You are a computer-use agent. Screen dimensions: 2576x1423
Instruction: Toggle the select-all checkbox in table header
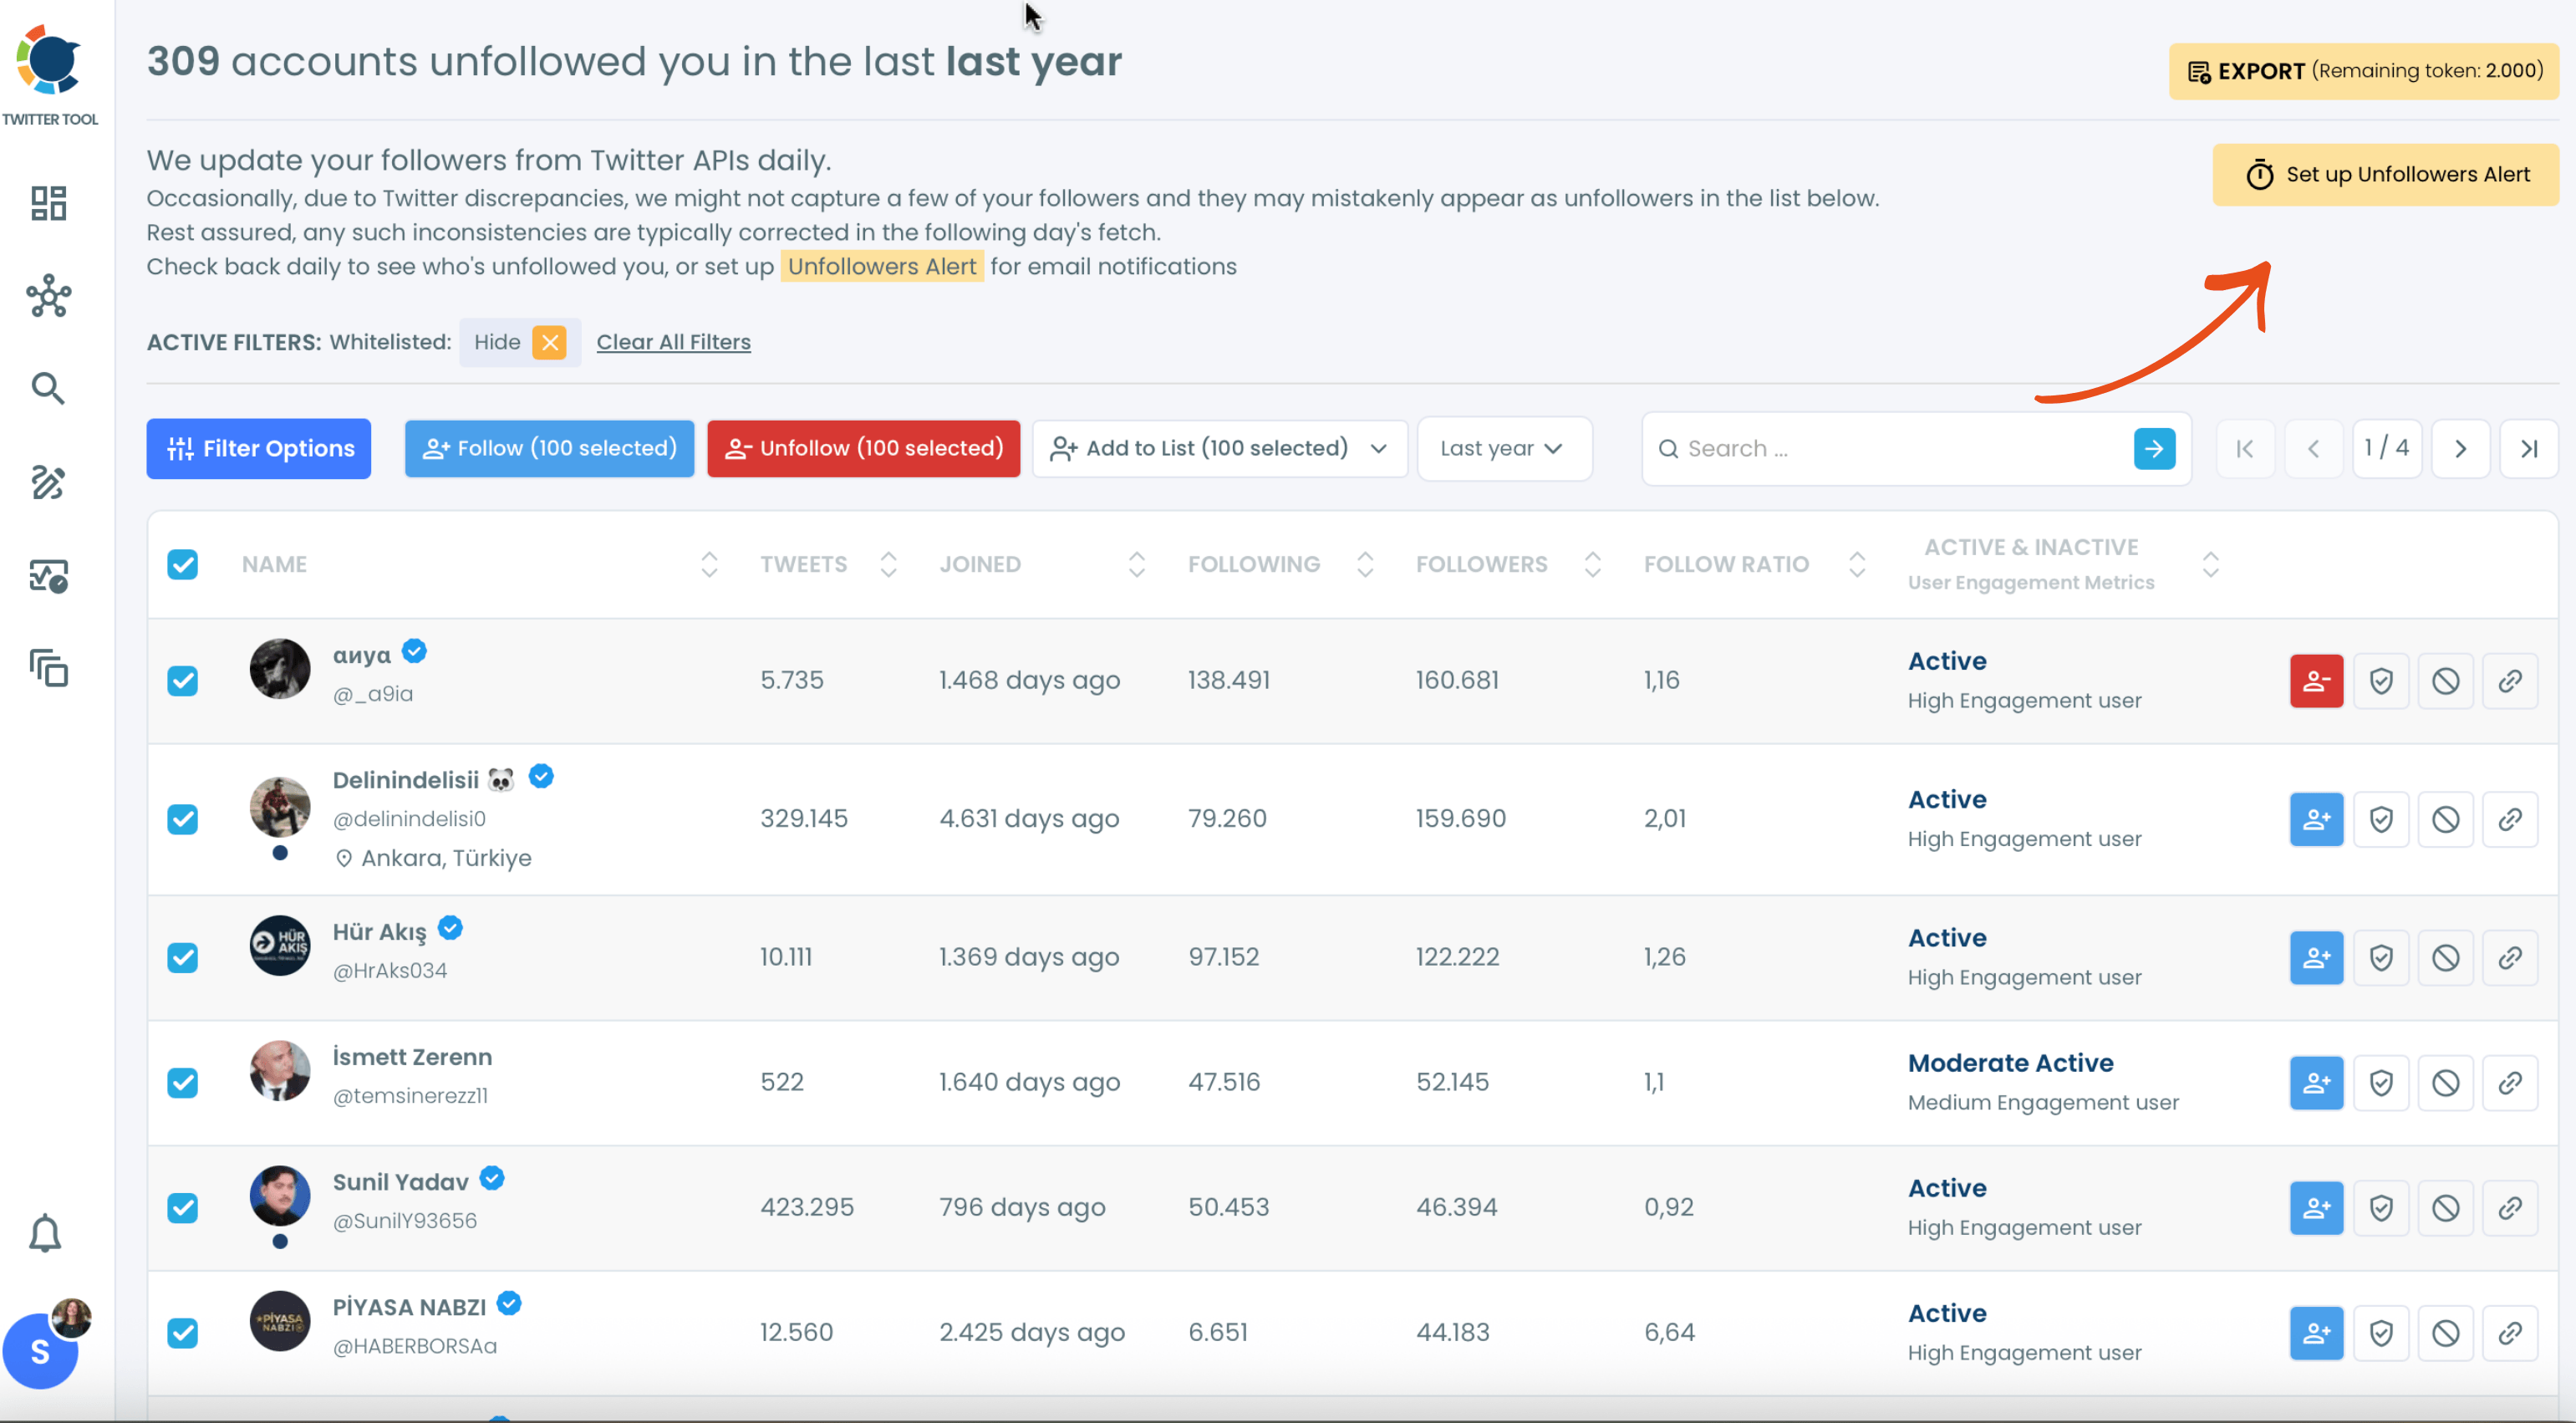(182, 564)
